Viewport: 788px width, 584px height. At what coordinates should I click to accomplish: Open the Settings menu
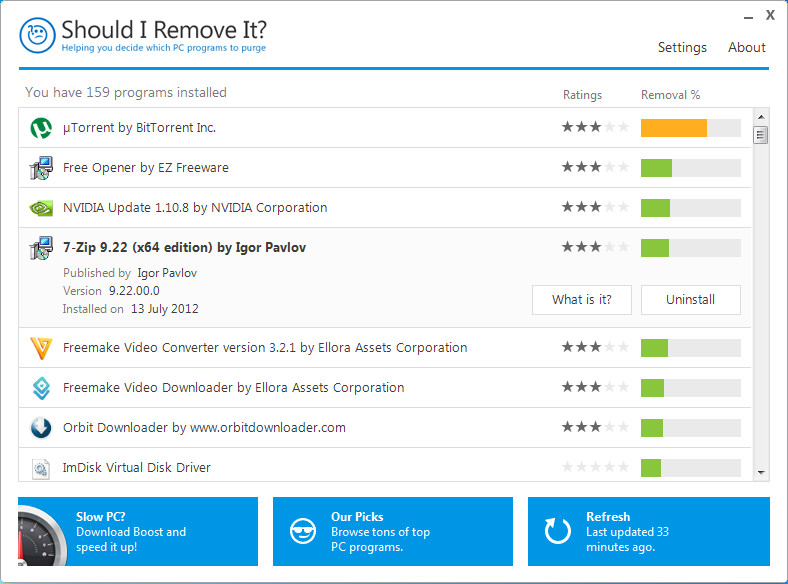pos(682,47)
